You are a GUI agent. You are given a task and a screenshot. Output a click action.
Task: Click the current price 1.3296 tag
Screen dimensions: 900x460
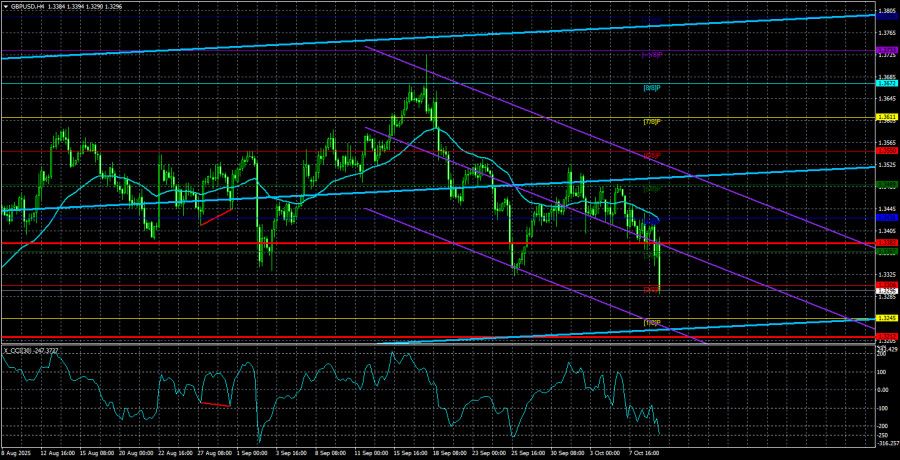pos(885,291)
